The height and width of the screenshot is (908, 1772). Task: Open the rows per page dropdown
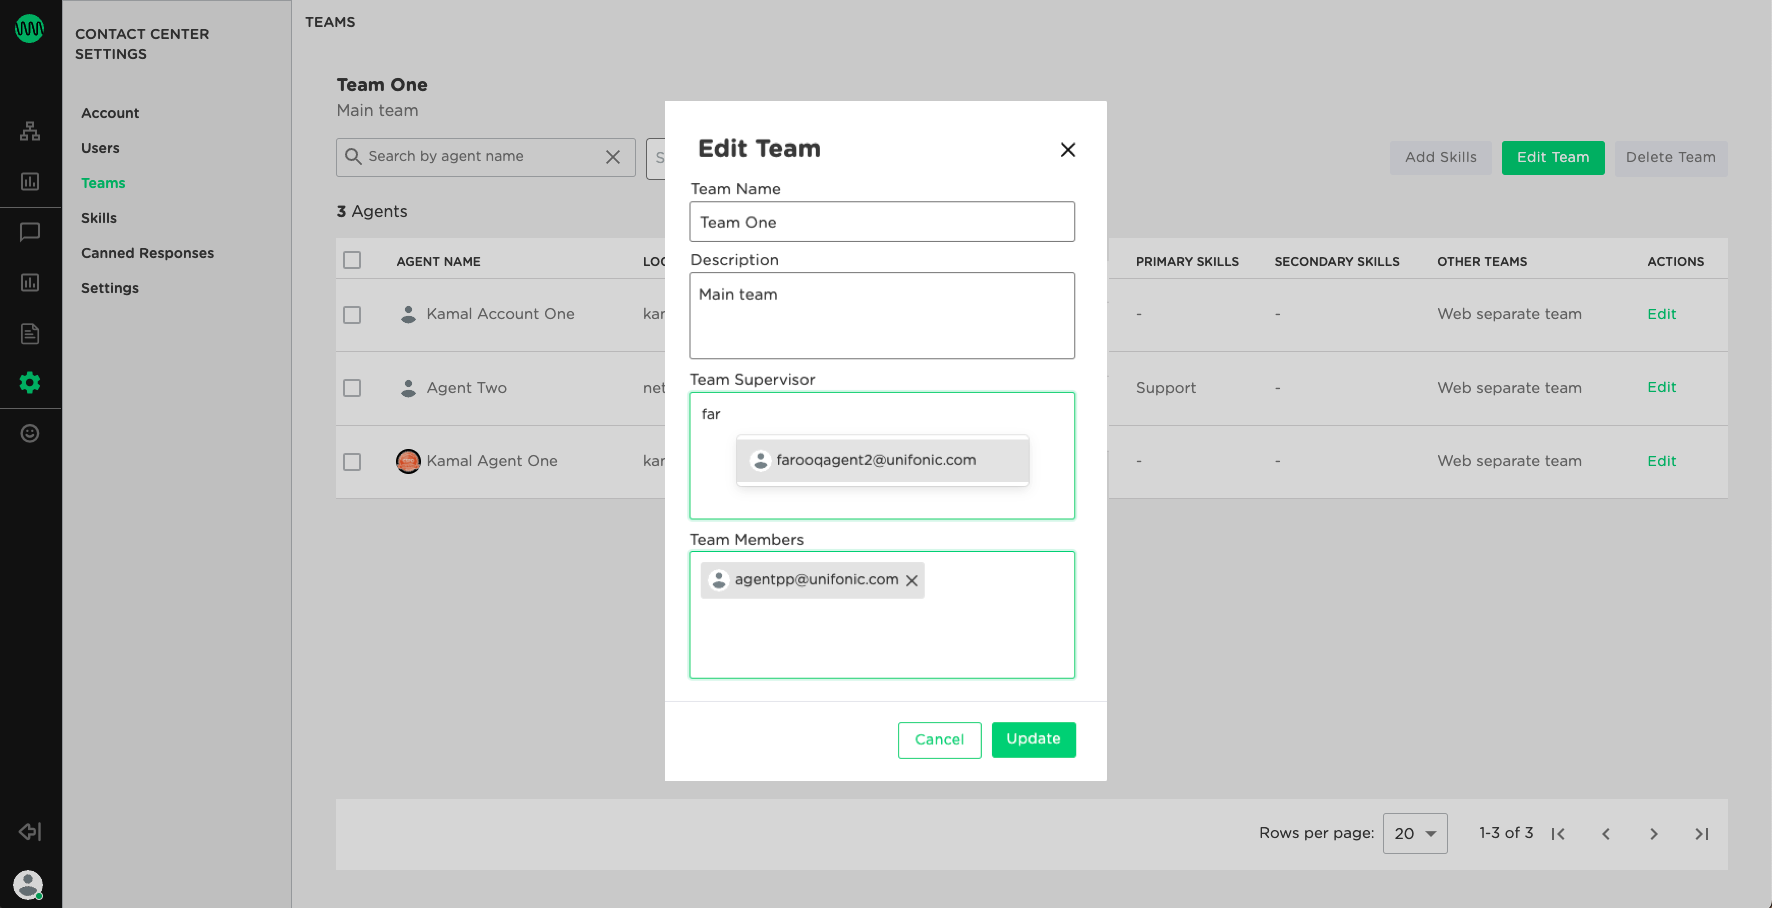coord(1415,833)
